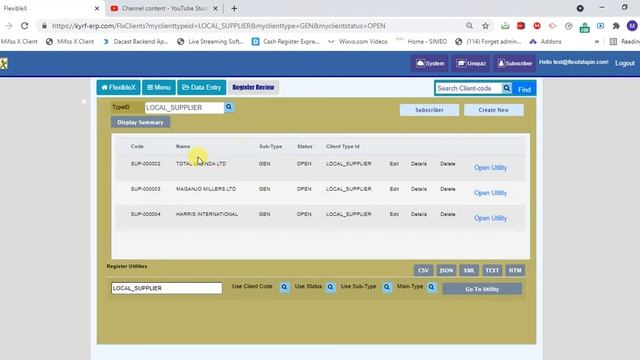640x360 pixels.
Task: Open the Live Streaming Soft bookmark
Action: [211, 42]
